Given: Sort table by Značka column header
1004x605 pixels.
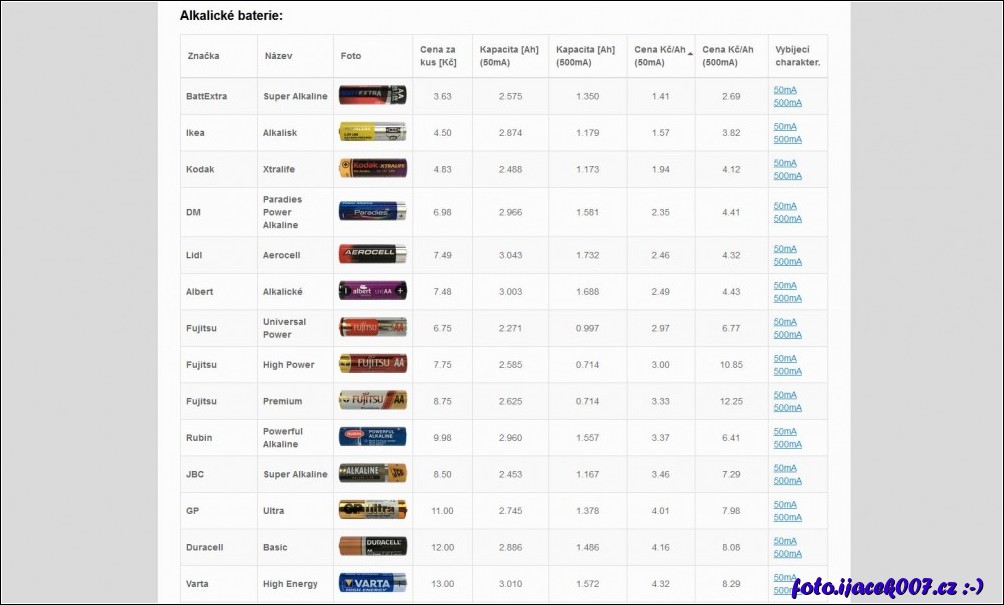Looking at the screenshot, I should pyautogui.click(x=203, y=56).
